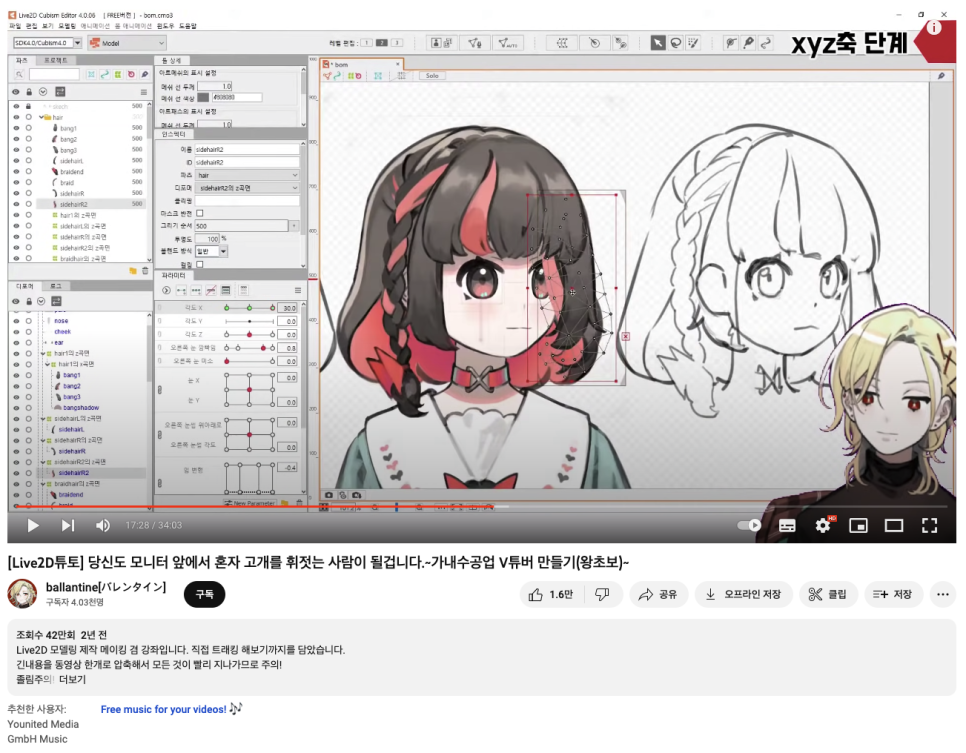Click the add three keys parameter icon

(x=196, y=290)
